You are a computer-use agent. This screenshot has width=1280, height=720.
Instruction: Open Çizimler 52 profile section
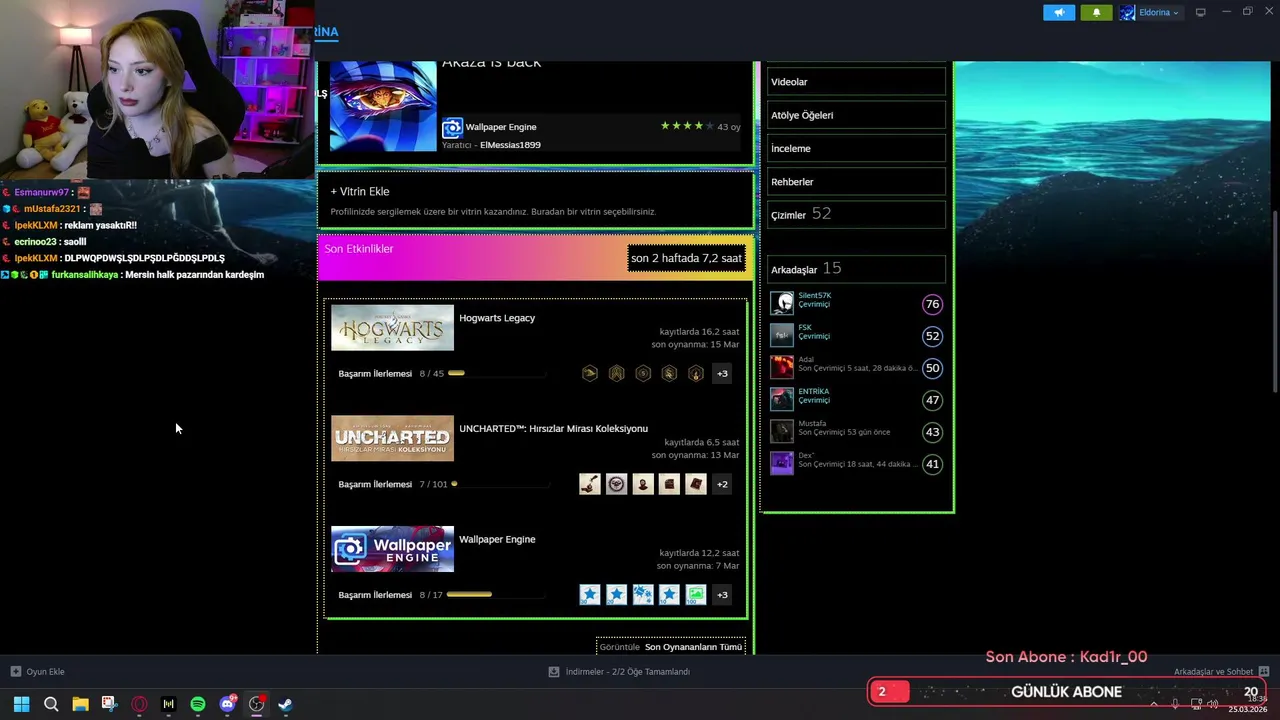coord(856,215)
